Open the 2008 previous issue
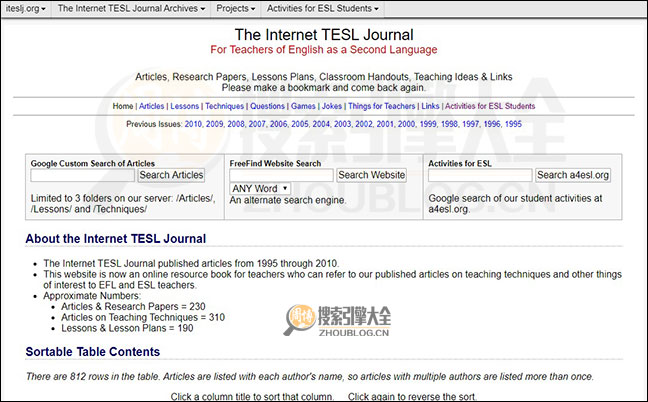The image size is (648, 402). tap(236, 124)
